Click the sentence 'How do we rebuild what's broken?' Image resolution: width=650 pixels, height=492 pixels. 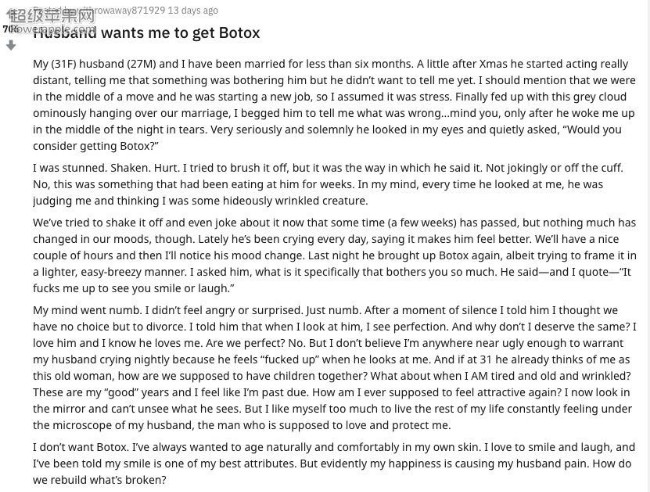[x=332, y=472]
